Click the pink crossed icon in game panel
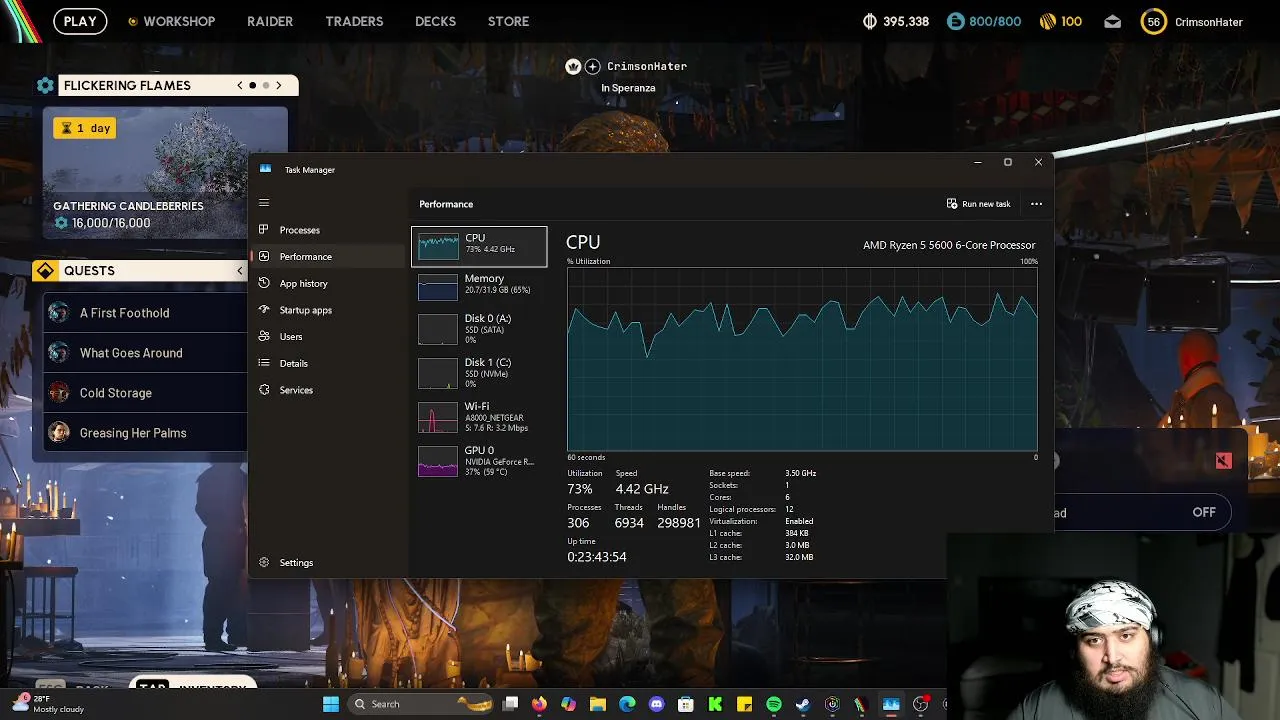1280x720 pixels. 1223,461
